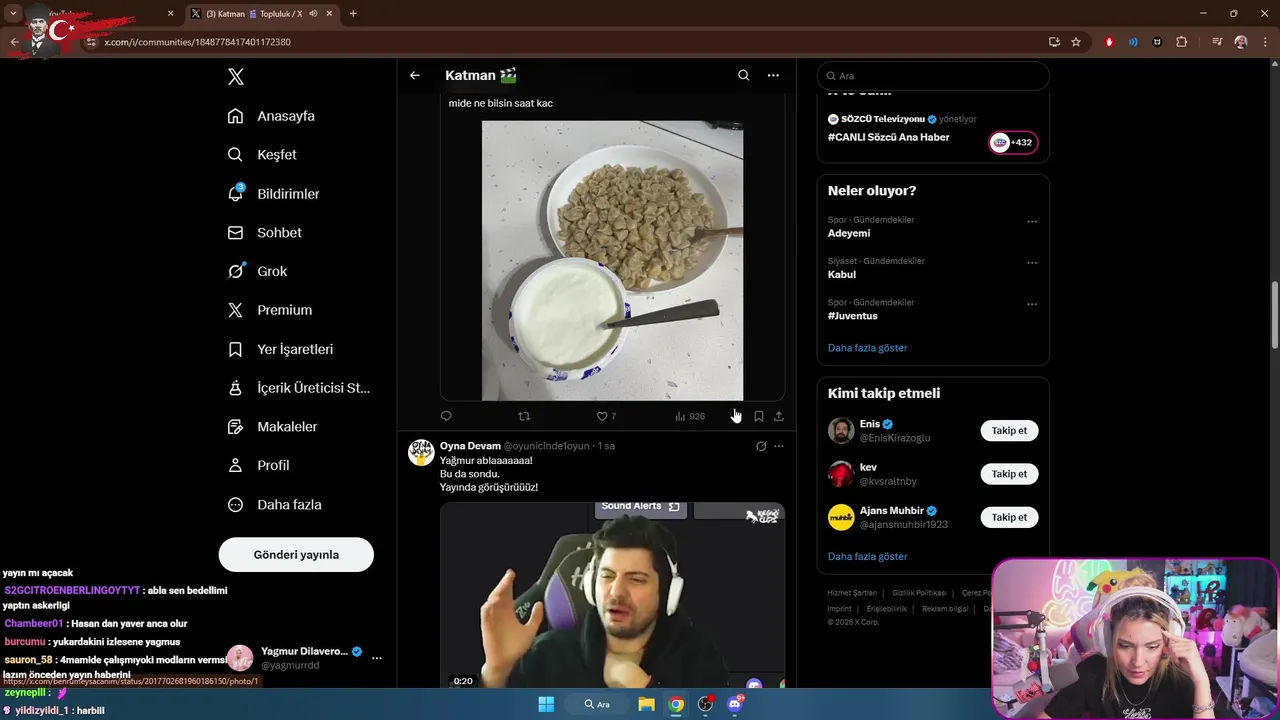Screen dimensions: 1280x720
Task: Bookmark the mantı photo post
Action: 758,416
